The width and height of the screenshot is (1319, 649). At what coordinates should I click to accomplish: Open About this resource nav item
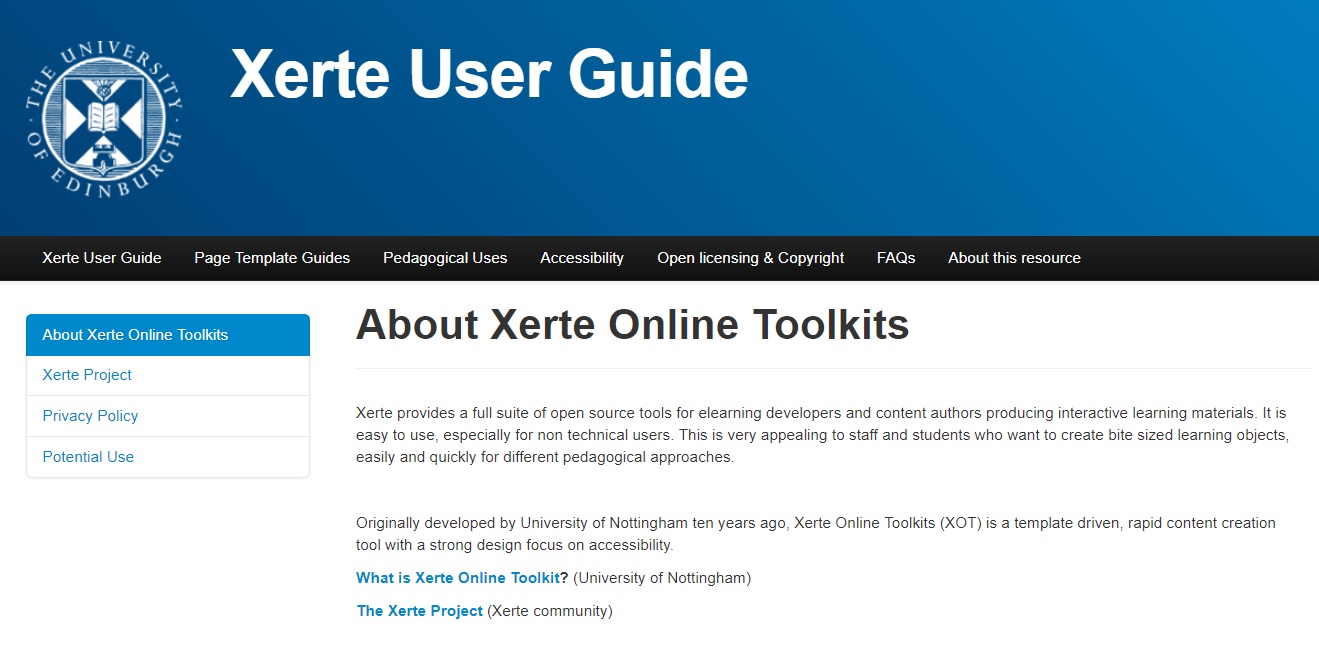tap(1014, 258)
